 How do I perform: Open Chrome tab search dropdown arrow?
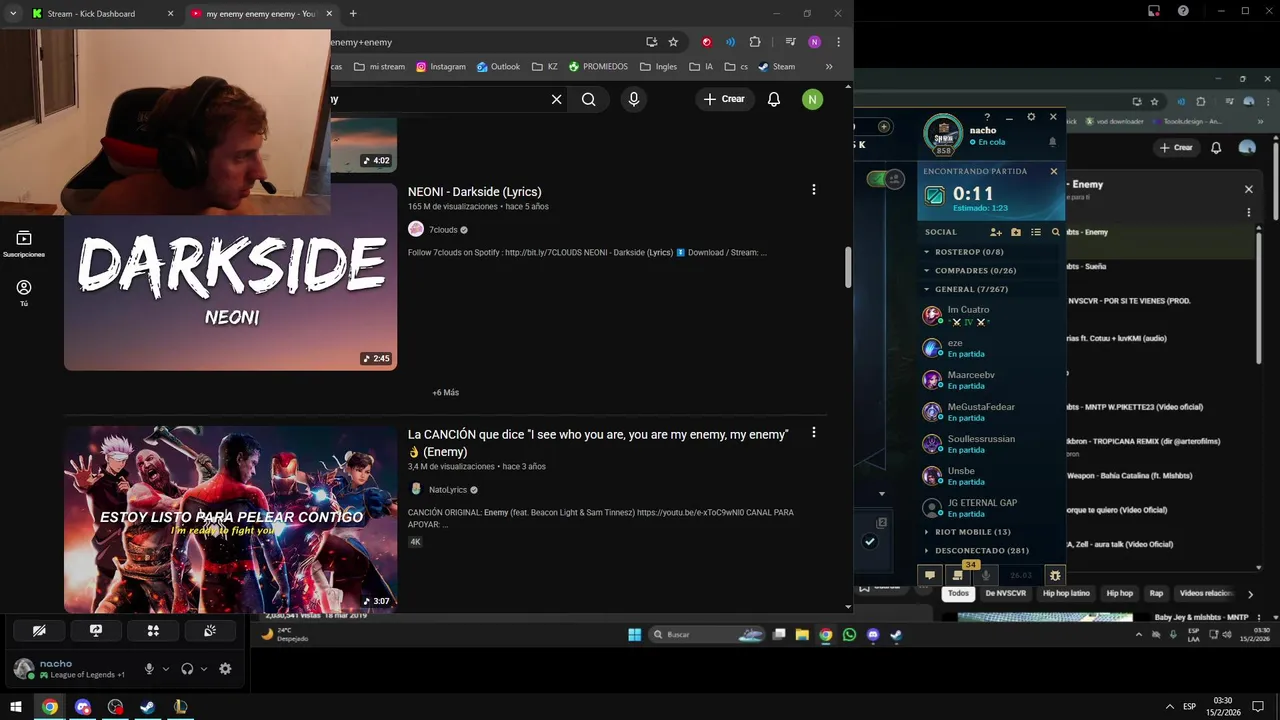pyautogui.click(x=13, y=13)
